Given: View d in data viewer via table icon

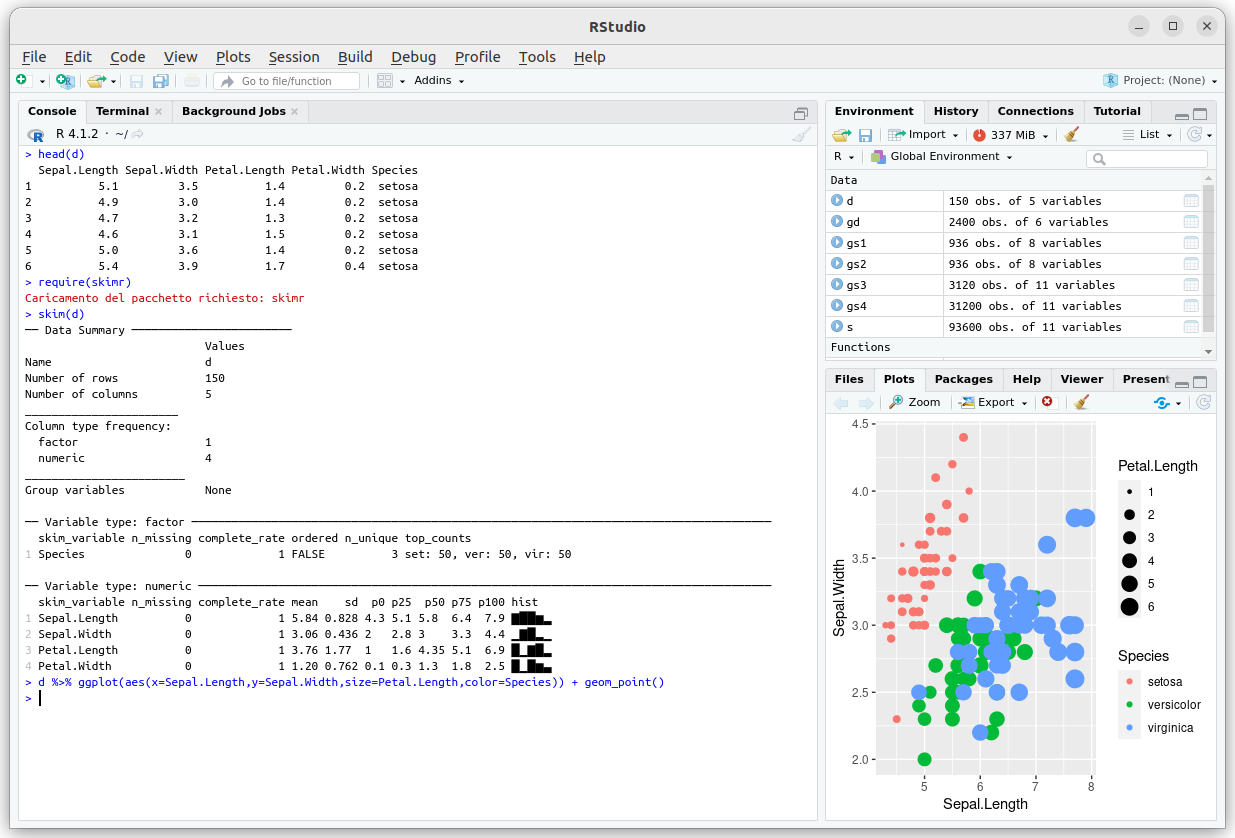Looking at the screenshot, I should coord(1190,201).
